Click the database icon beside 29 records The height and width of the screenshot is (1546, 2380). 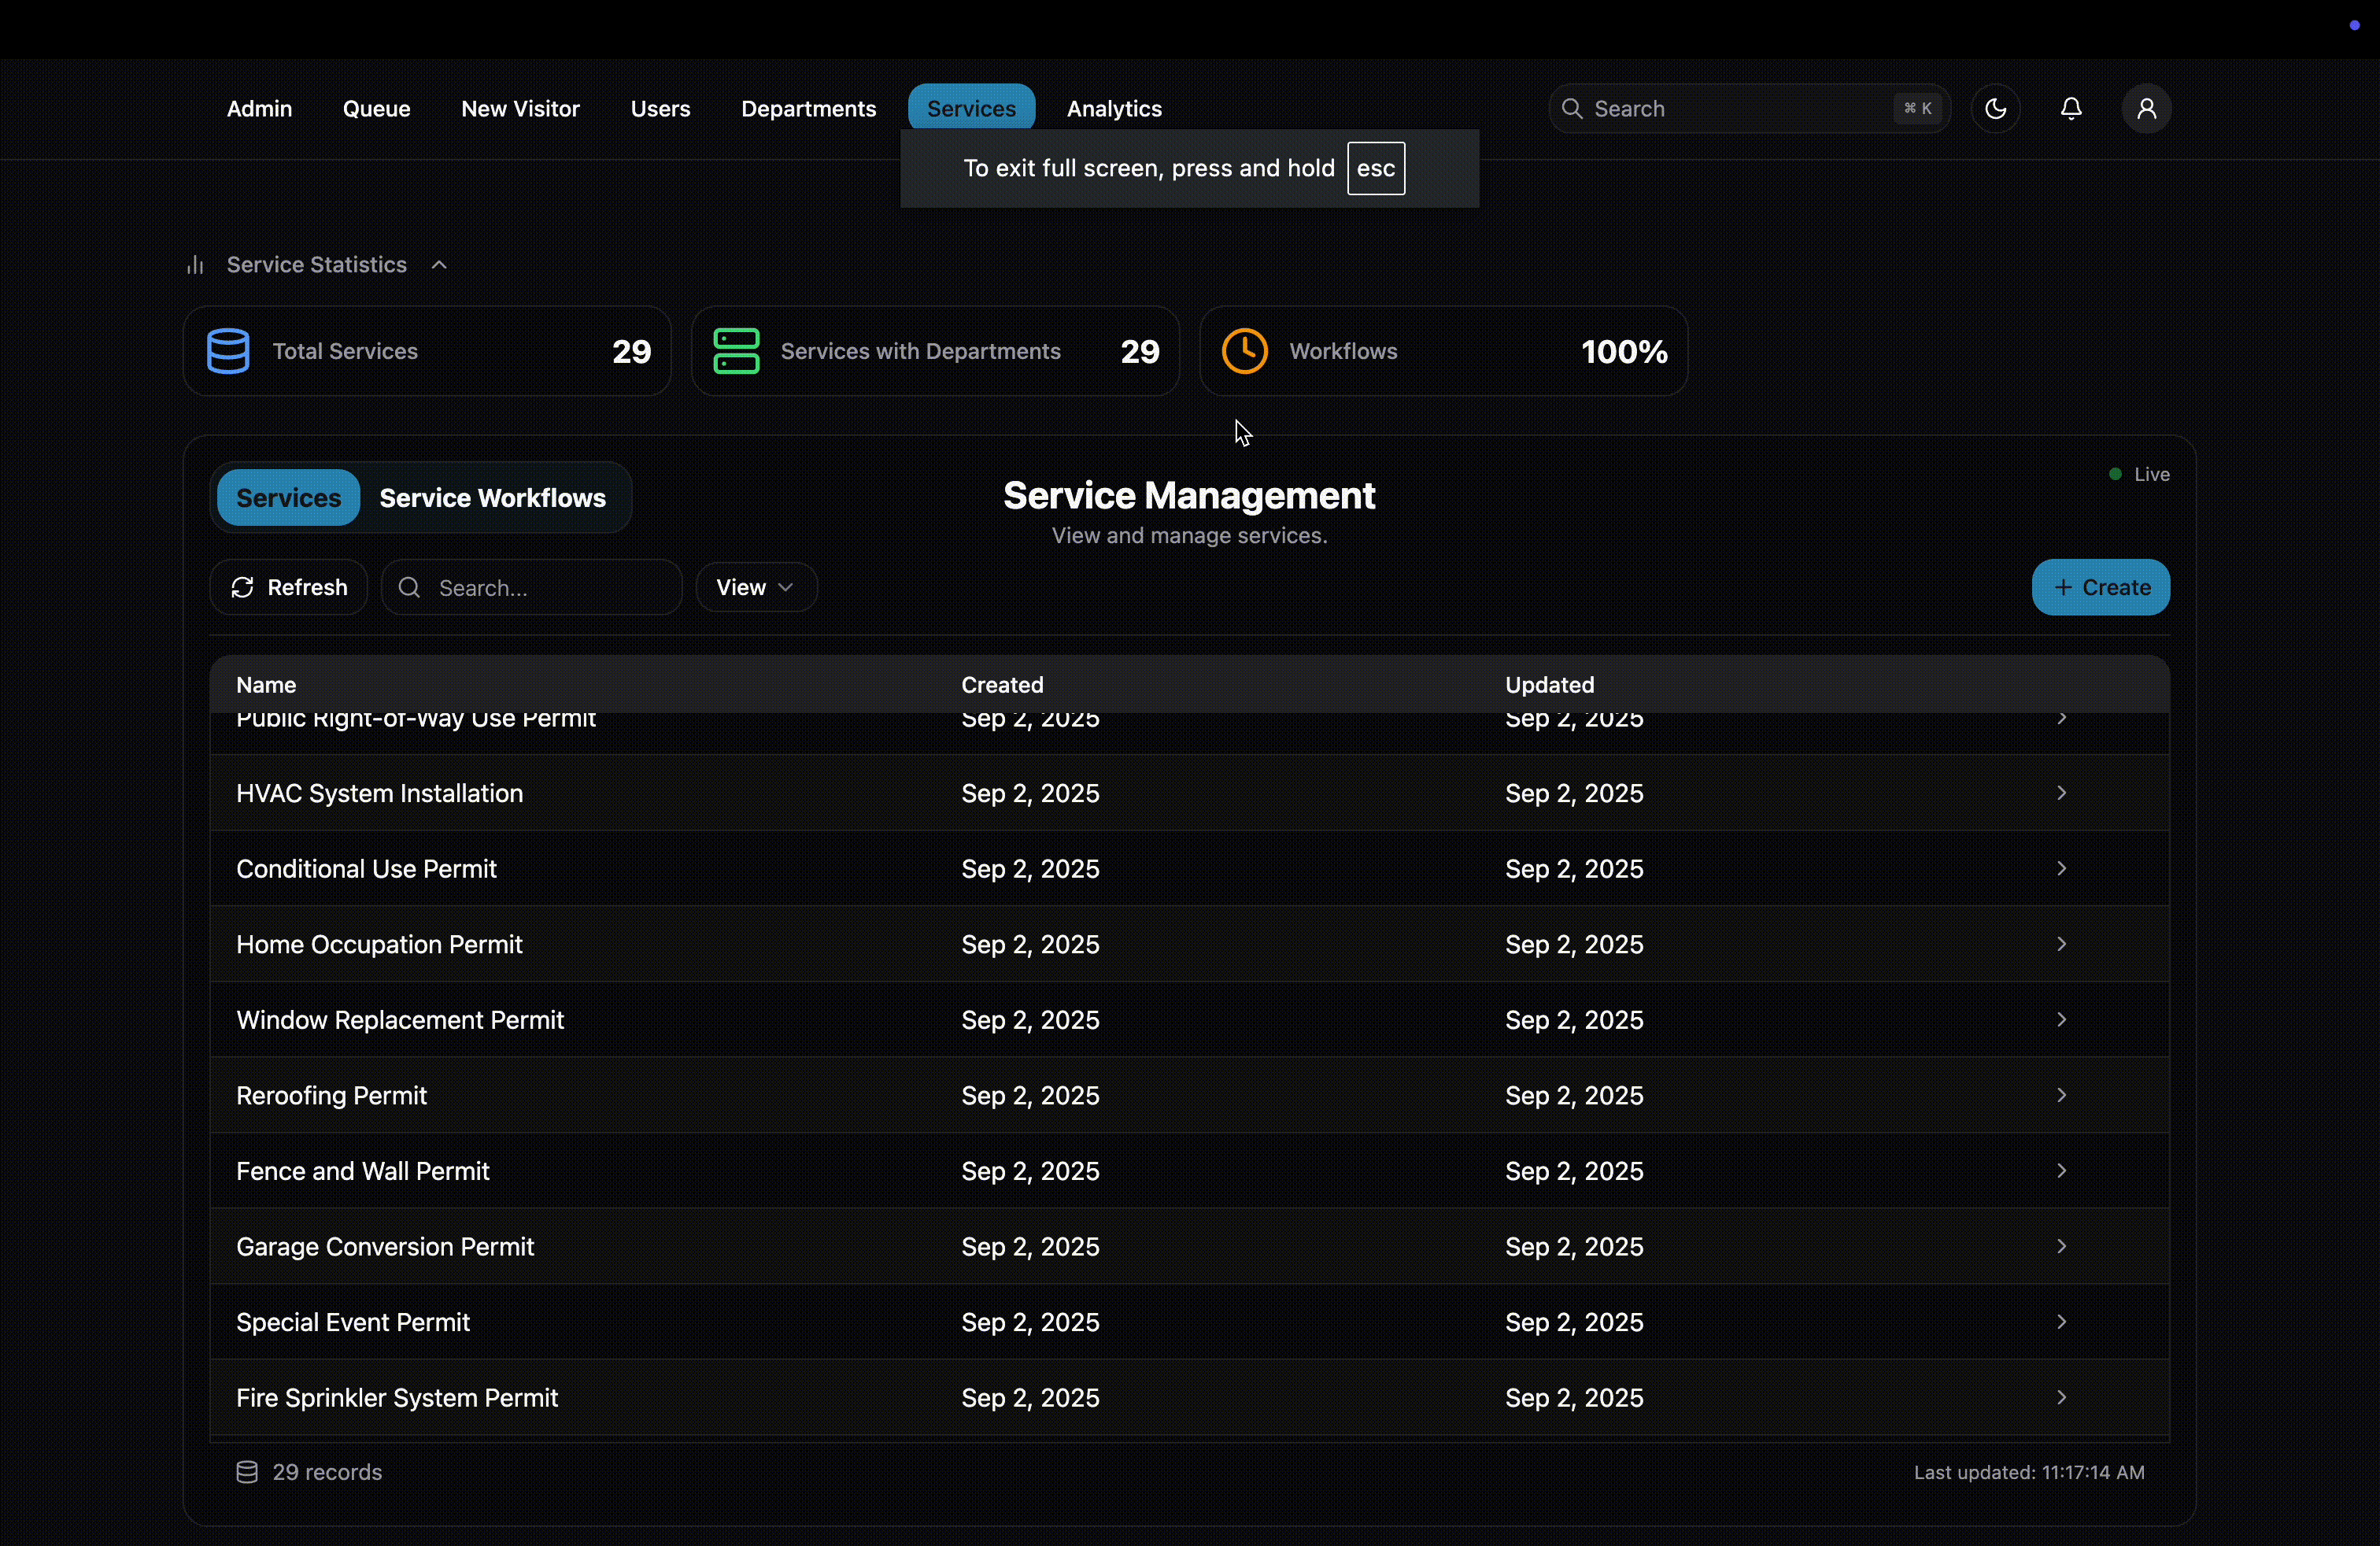(245, 1472)
